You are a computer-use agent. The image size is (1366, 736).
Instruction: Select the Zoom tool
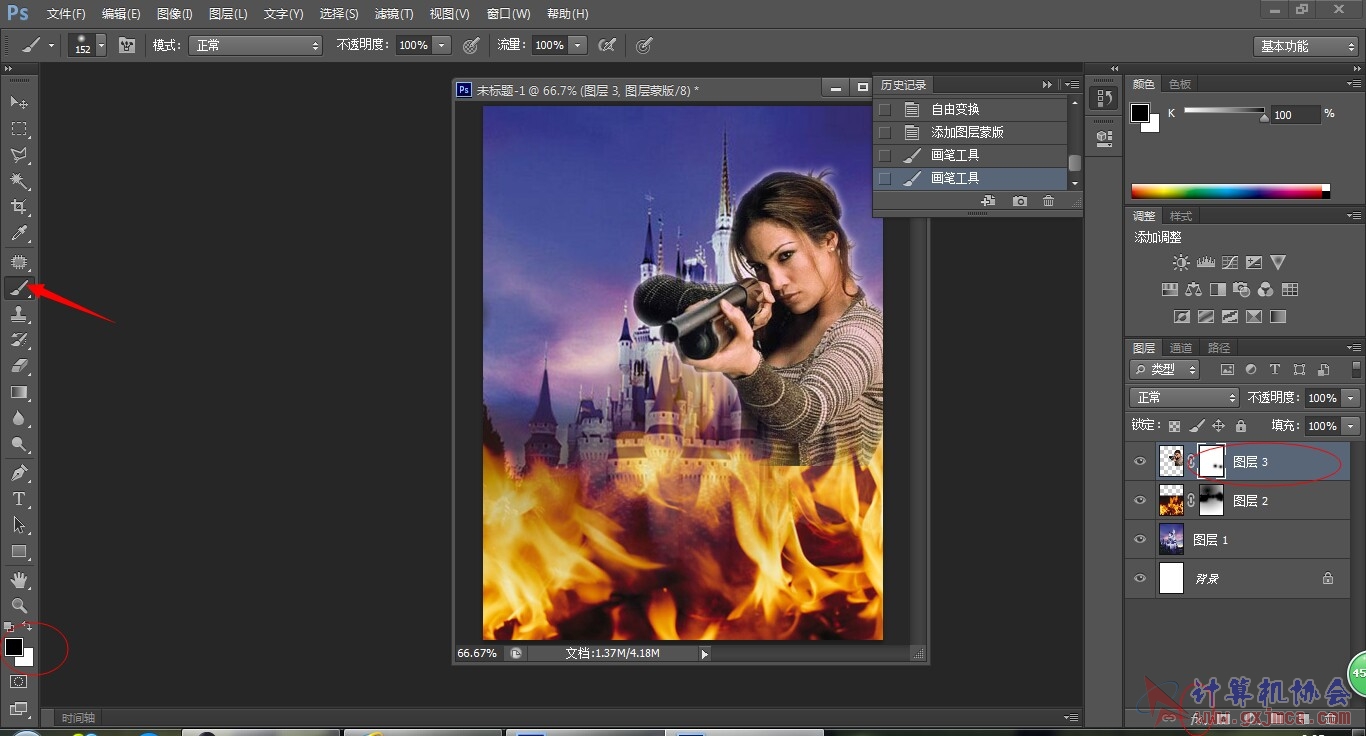pos(19,605)
